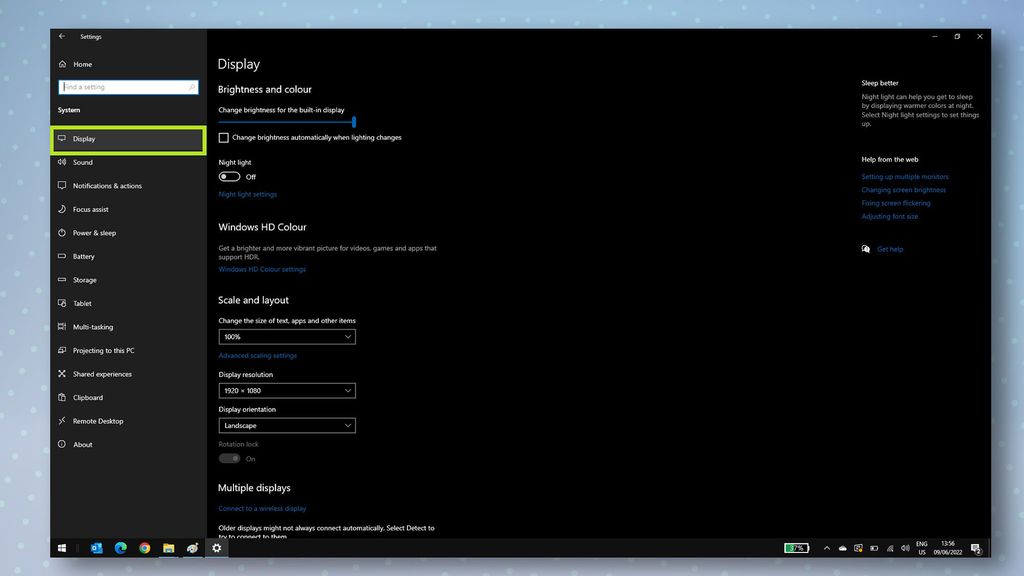This screenshot has height=576, width=1024.
Task: Open the Focus assist settings
Action: [90, 209]
